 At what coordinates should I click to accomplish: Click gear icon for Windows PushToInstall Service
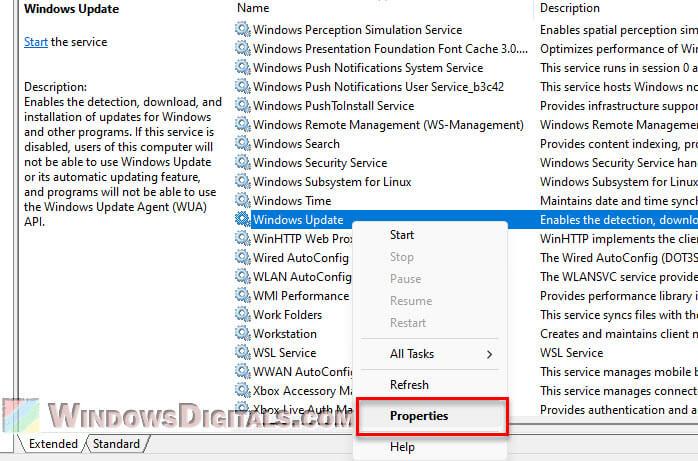(243, 105)
